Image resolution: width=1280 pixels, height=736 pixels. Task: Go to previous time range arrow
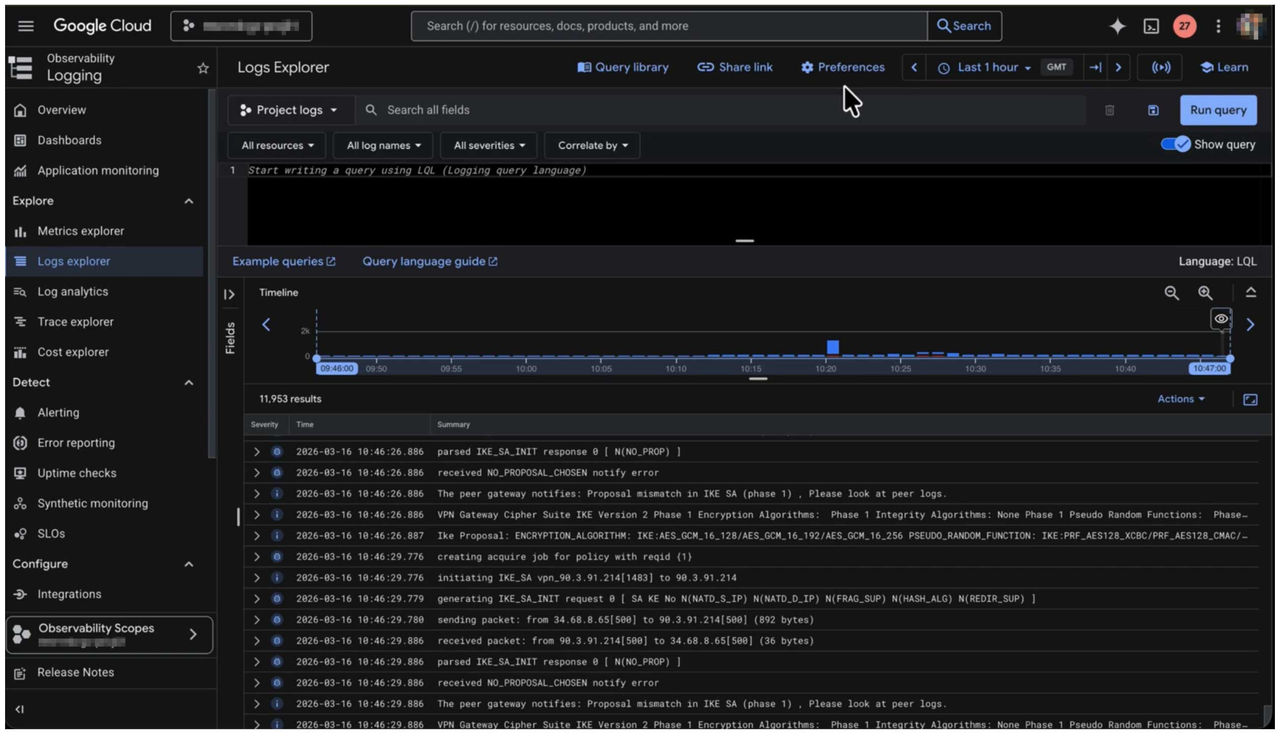coord(914,67)
